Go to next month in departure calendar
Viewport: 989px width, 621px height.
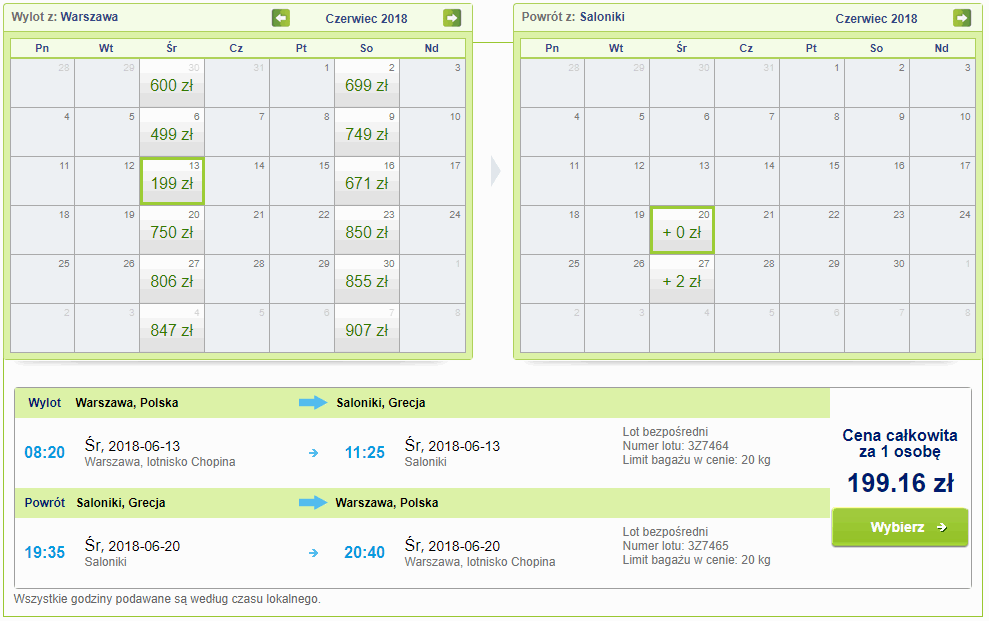click(453, 18)
